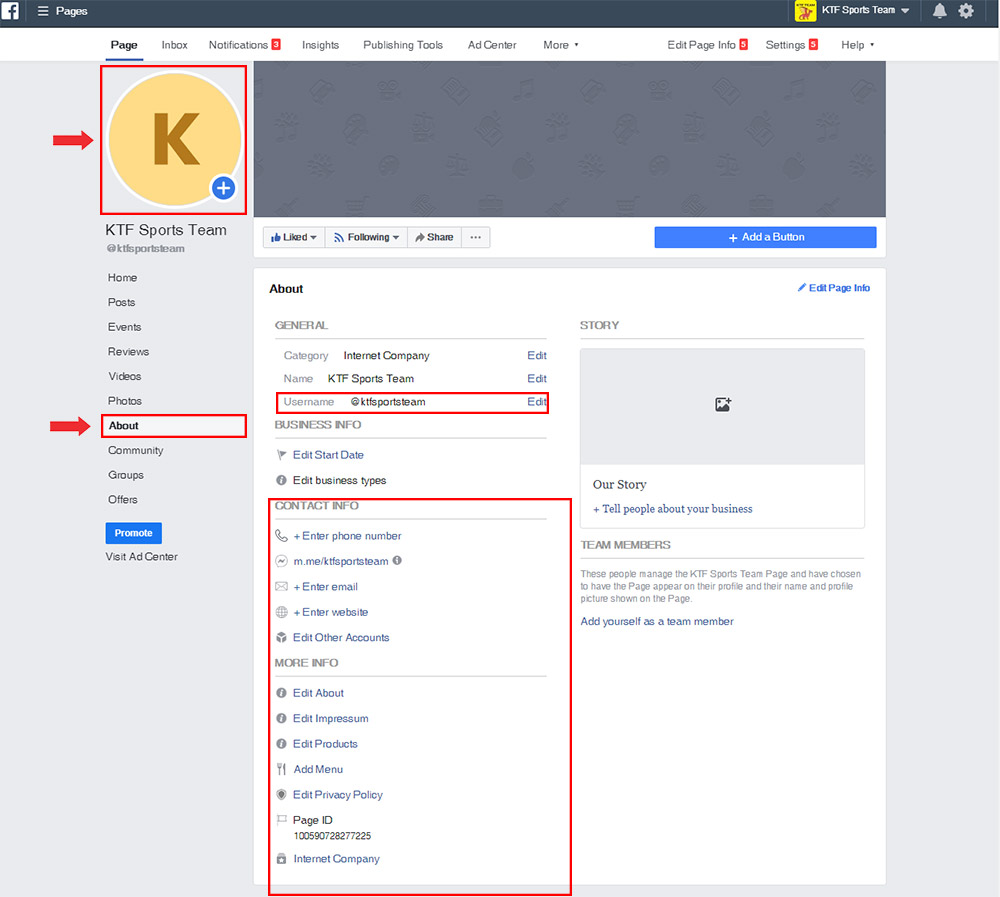Click the cube icon beside Edit Other Accounts
This screenshot has width=1000, height=897.
281,637
